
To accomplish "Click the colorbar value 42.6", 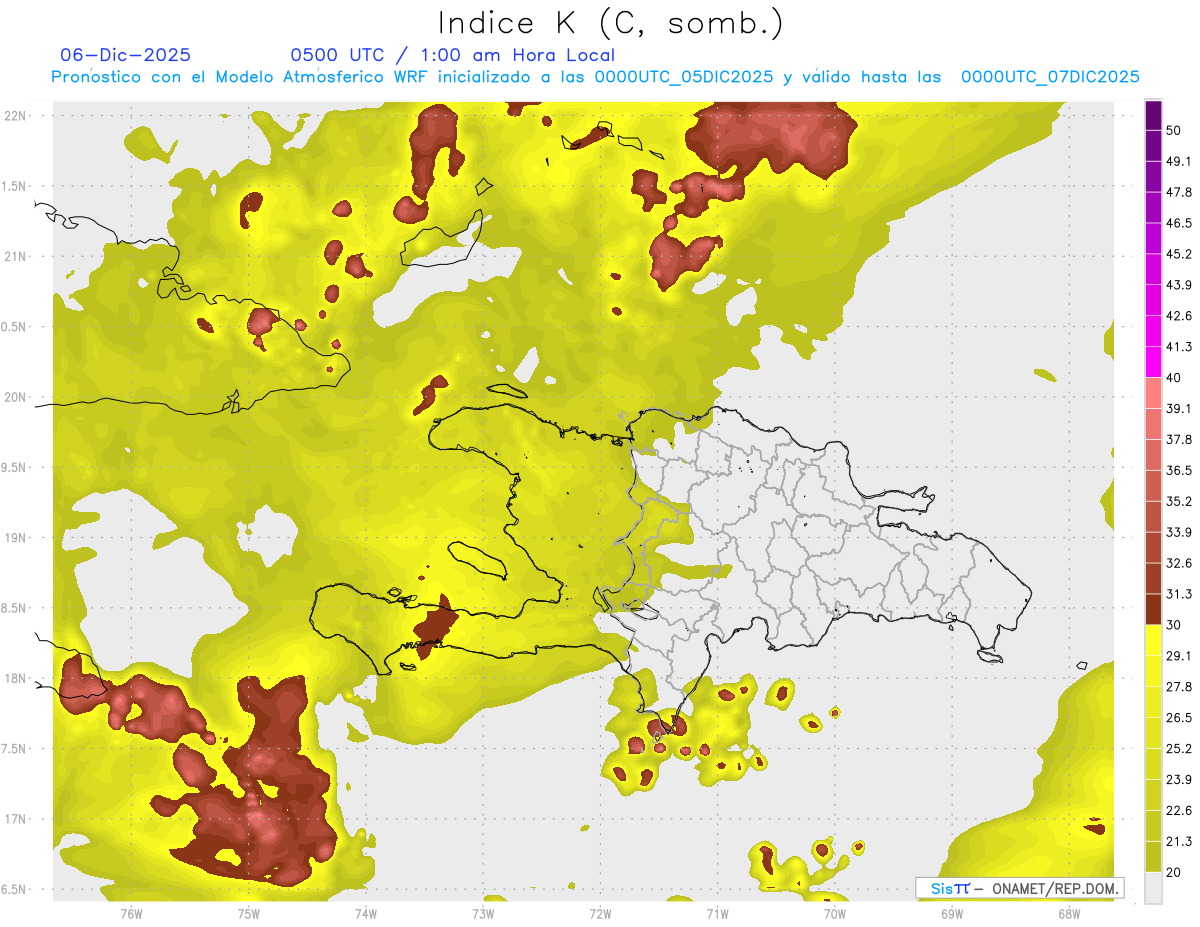I will pos(1179,316).
